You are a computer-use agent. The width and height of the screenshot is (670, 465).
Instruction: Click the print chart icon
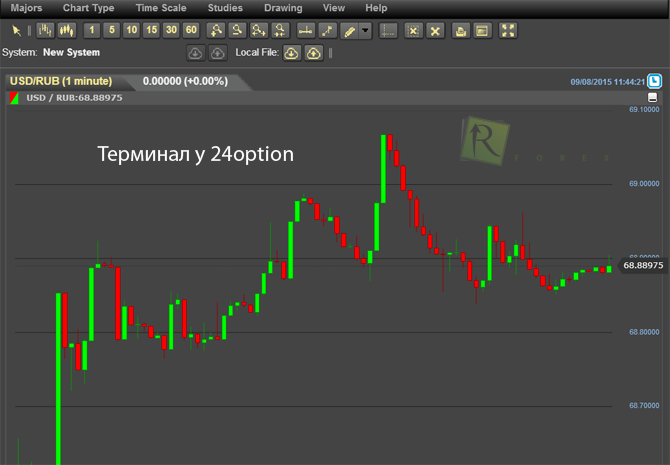(x=461, y=31)
